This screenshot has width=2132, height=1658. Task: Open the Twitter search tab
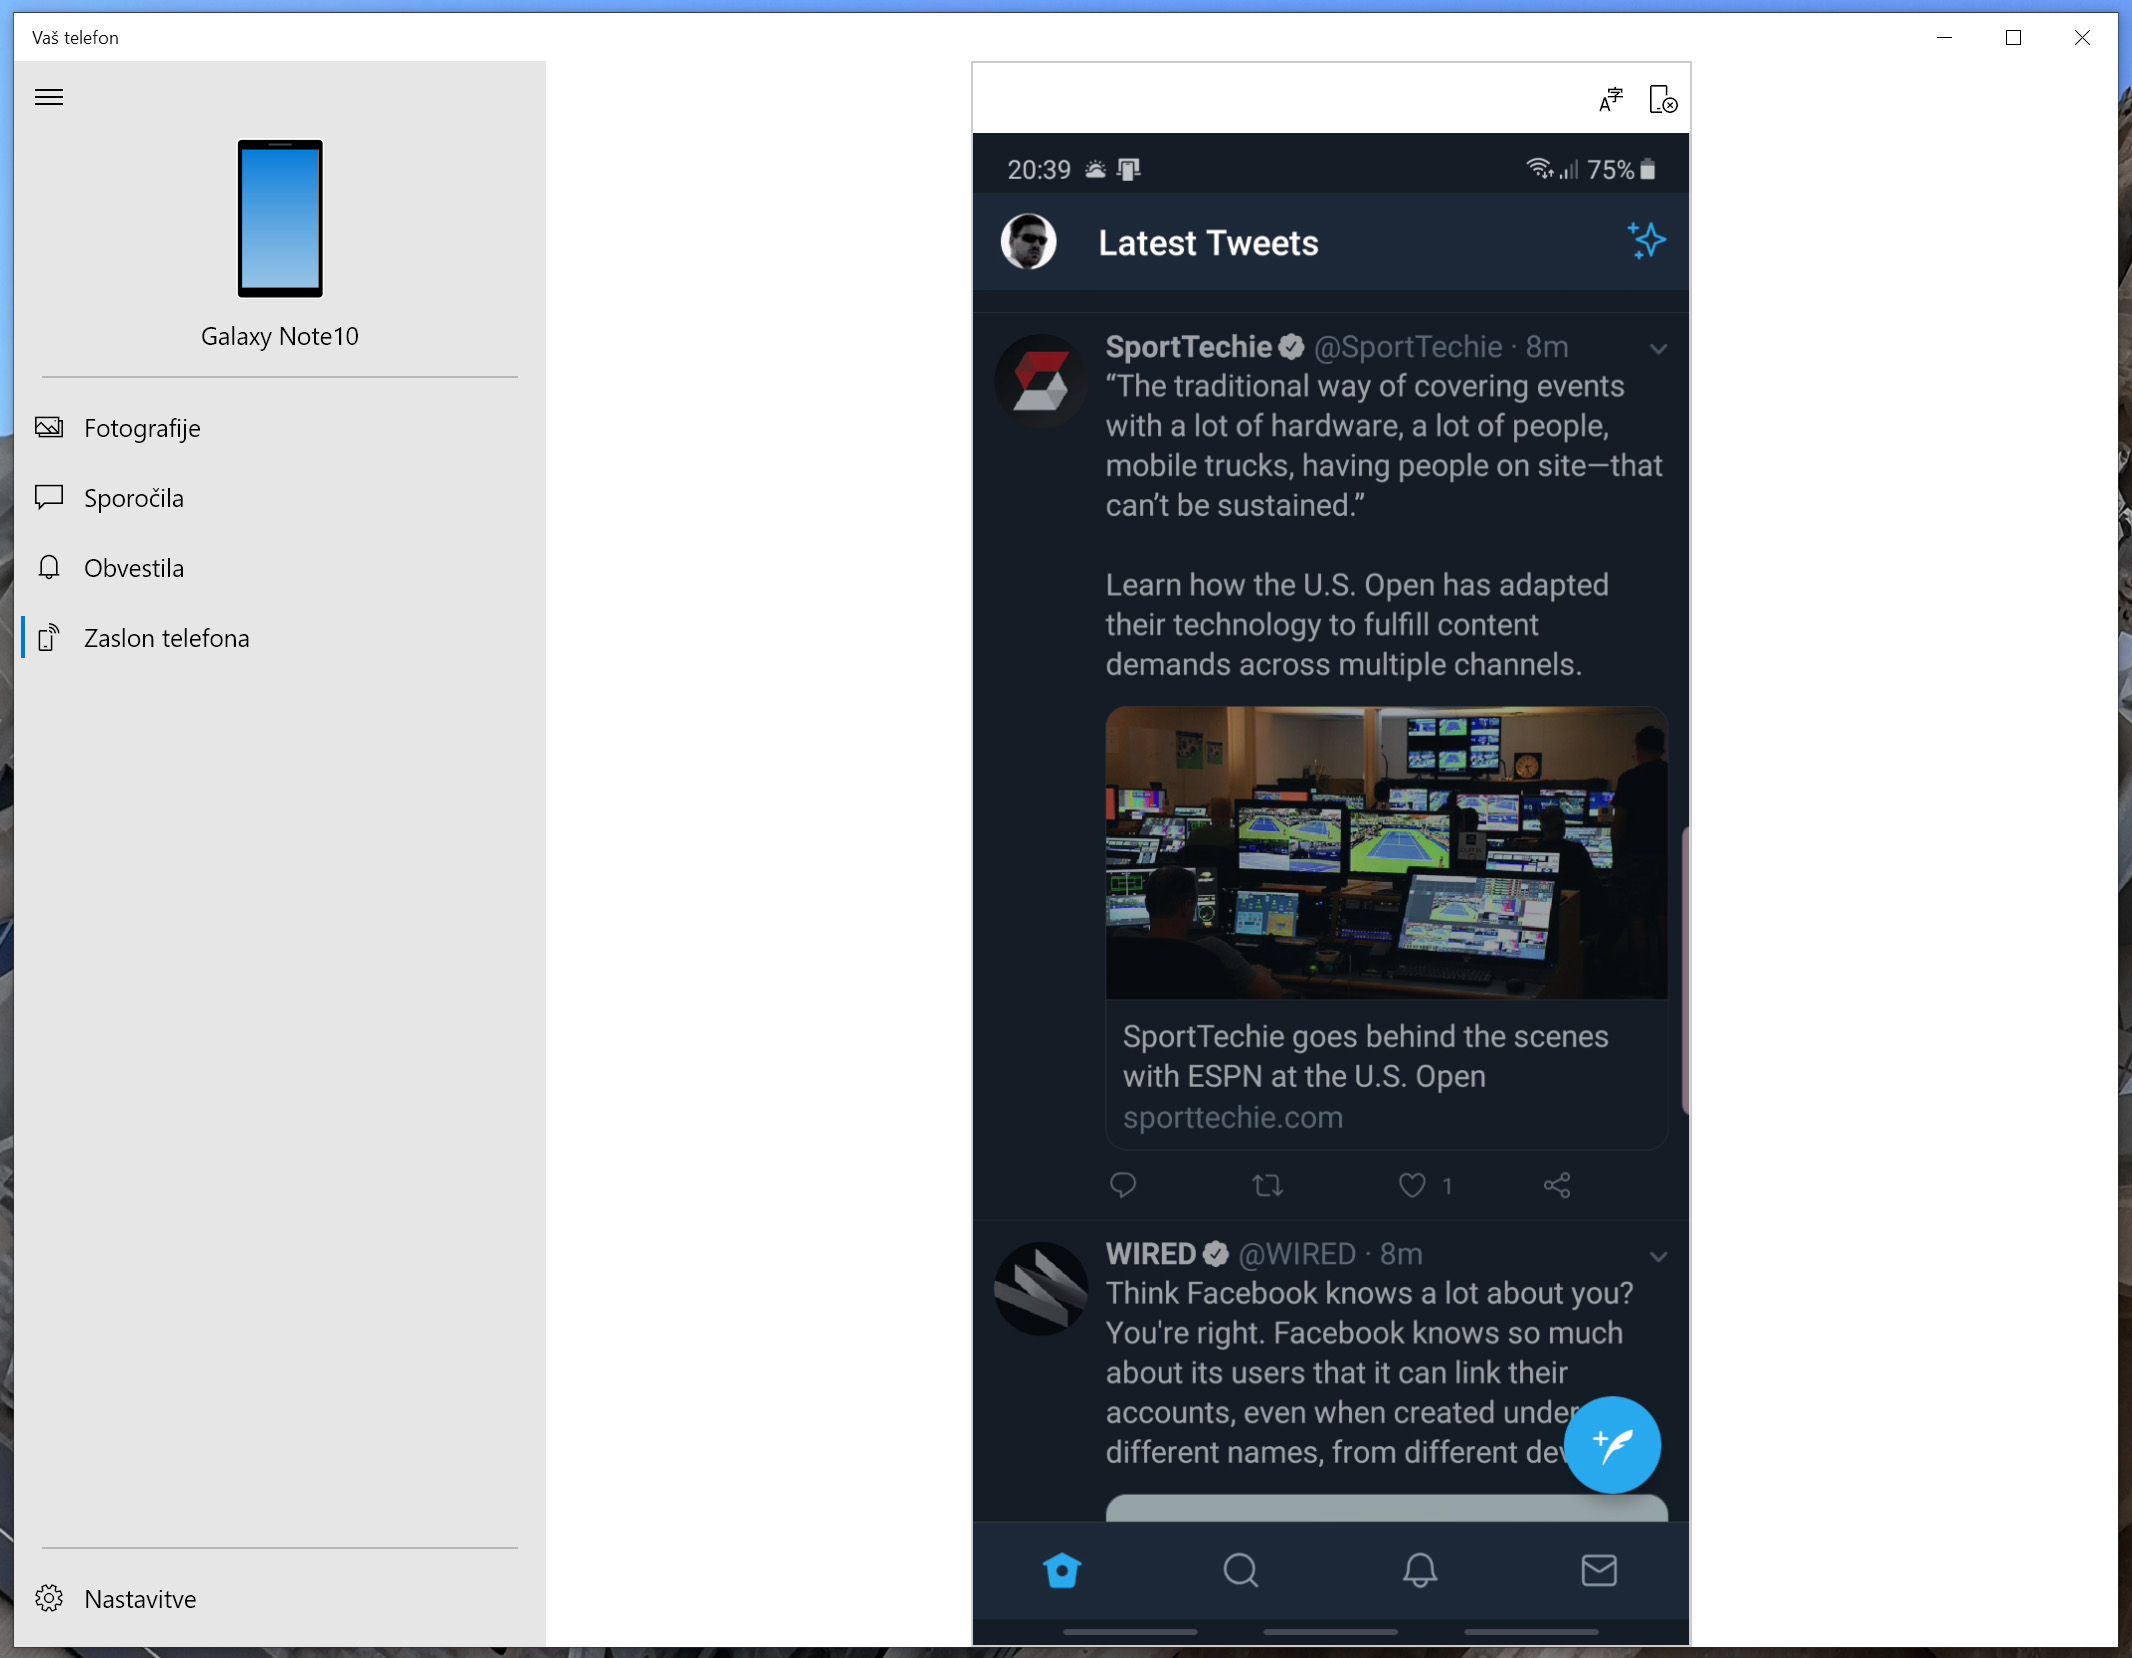pyautogui.click(x=1240, y=1570)
